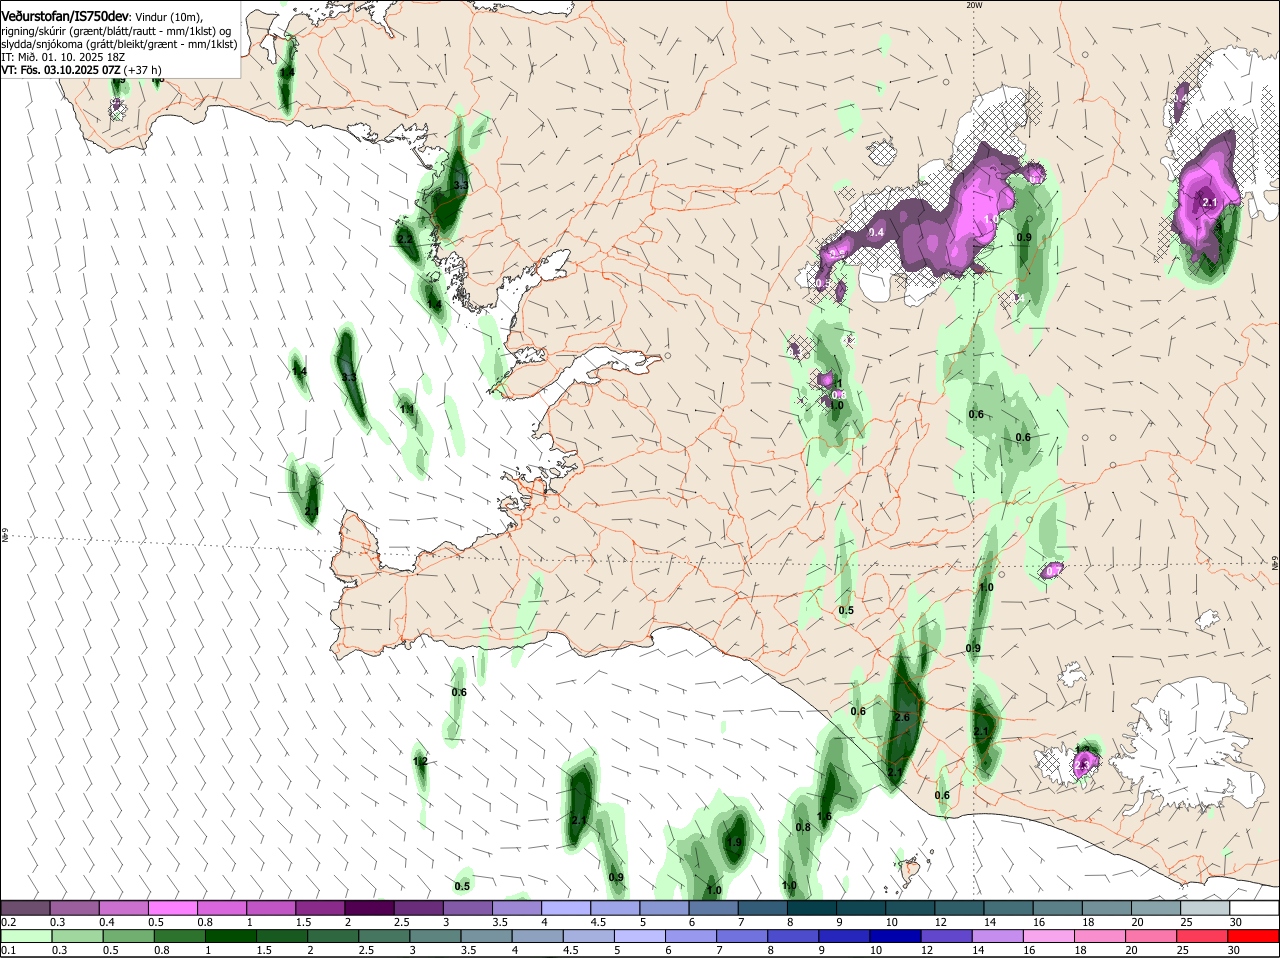Select the snow scale swatch from 0.5 to 0.8
The height and width of the screenshot is (958, 1280).
click(x=173, y=908)
